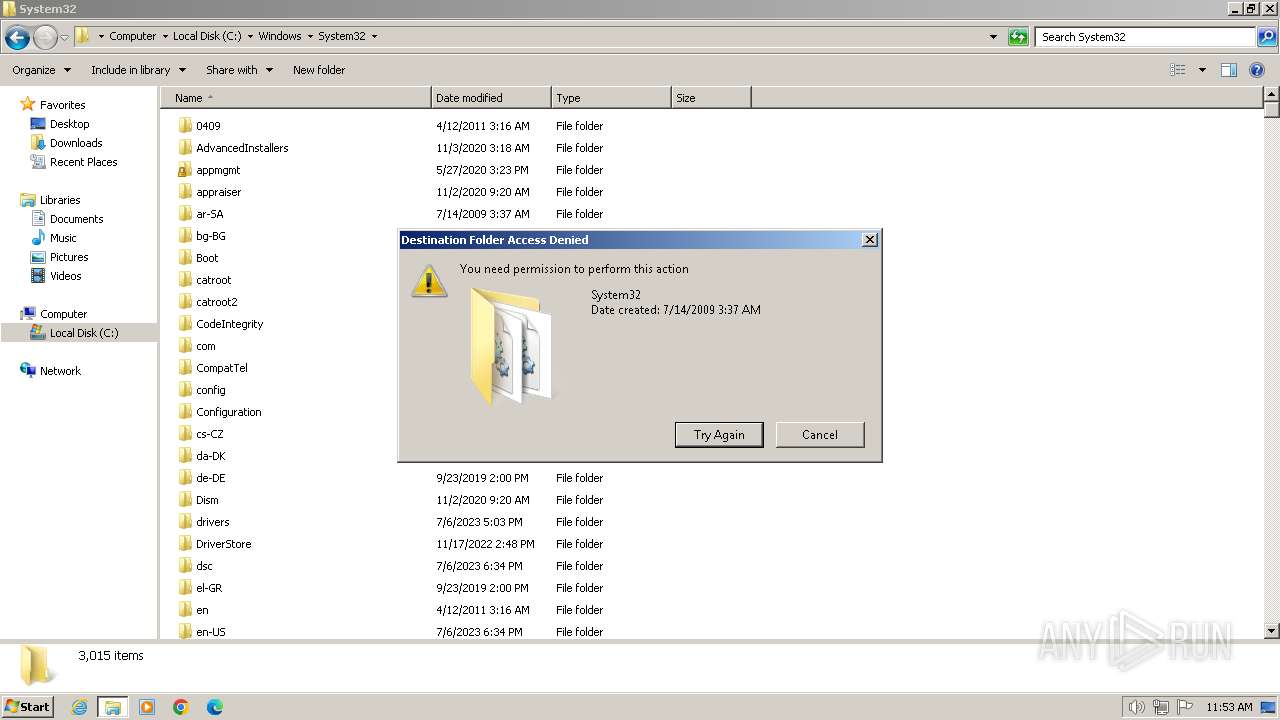The width and height of the screenshot is (1280, 720).
Task: Open the previous locations dropdown in the address bar
Action: 993,37
